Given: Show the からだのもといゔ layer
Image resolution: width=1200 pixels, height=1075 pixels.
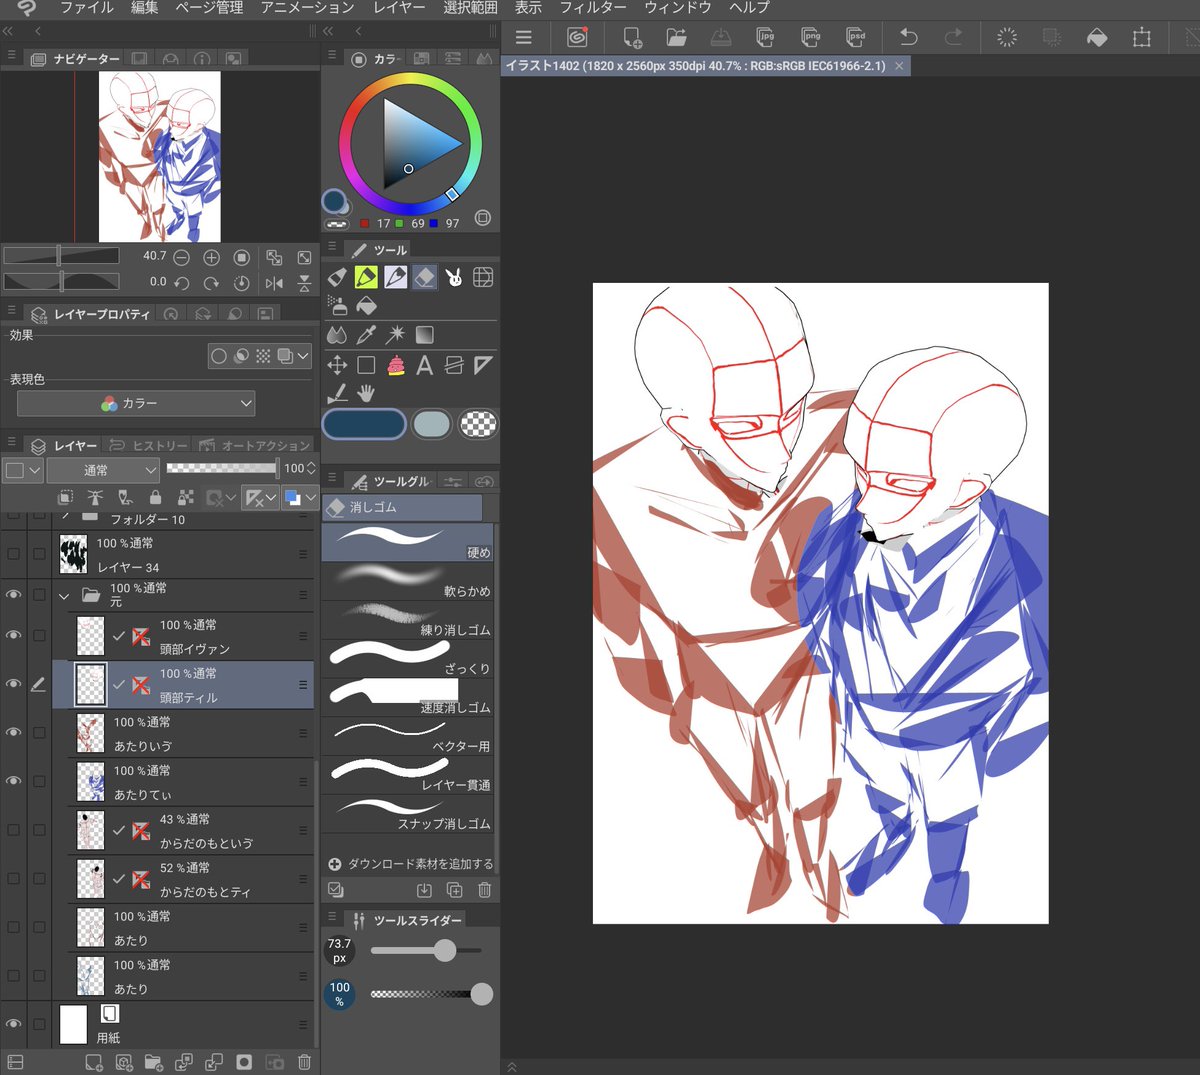Looking at the screenshot, I should coord(13,829).
